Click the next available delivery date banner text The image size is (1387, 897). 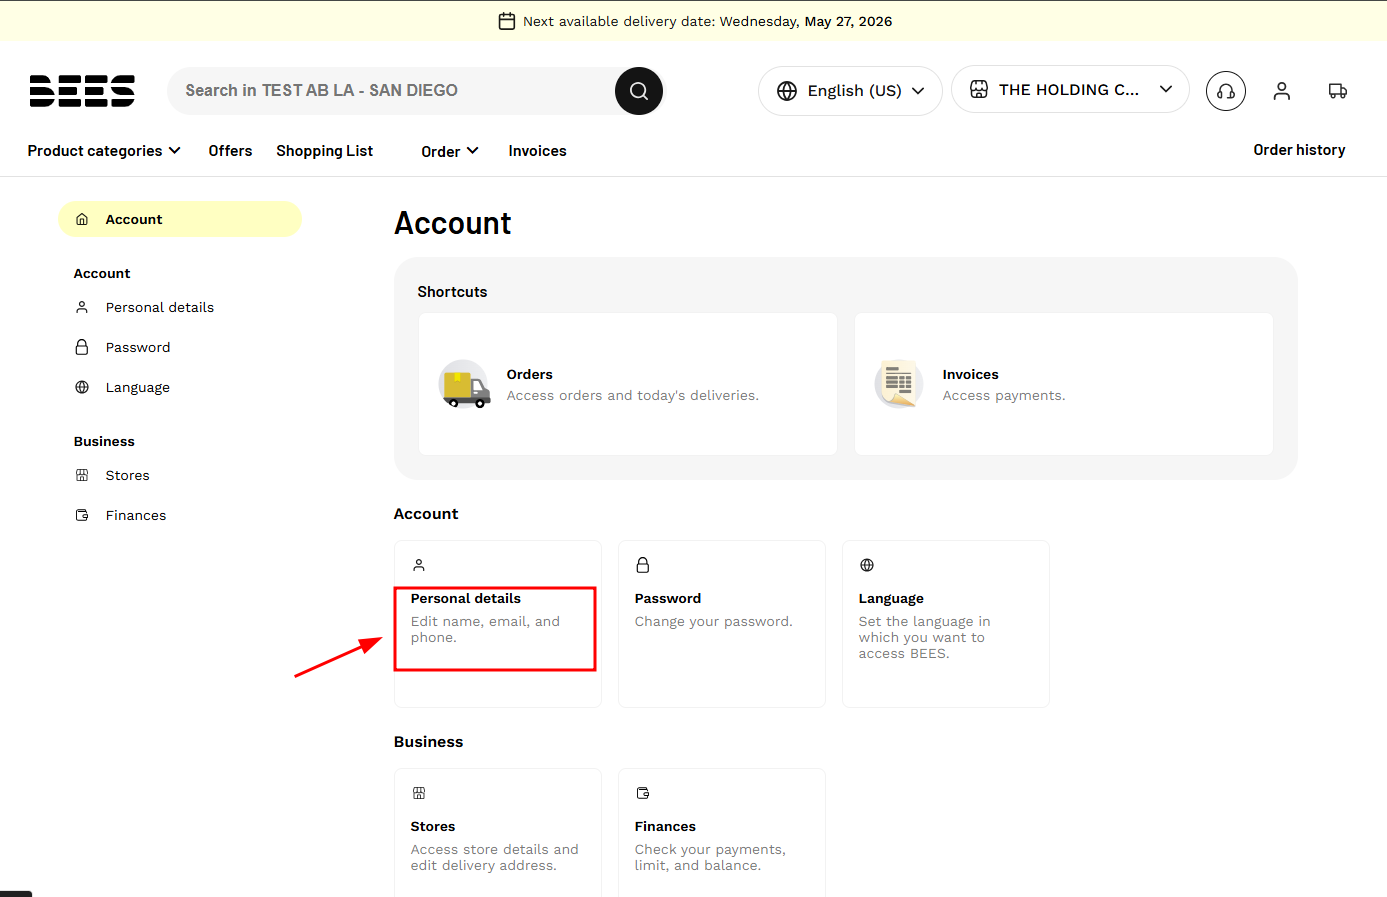708,21
